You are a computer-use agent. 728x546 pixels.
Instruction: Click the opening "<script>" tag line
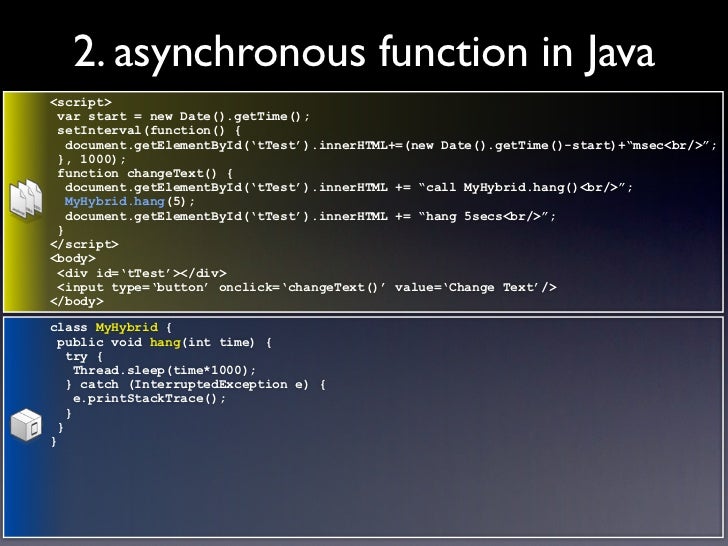point(81,102)
